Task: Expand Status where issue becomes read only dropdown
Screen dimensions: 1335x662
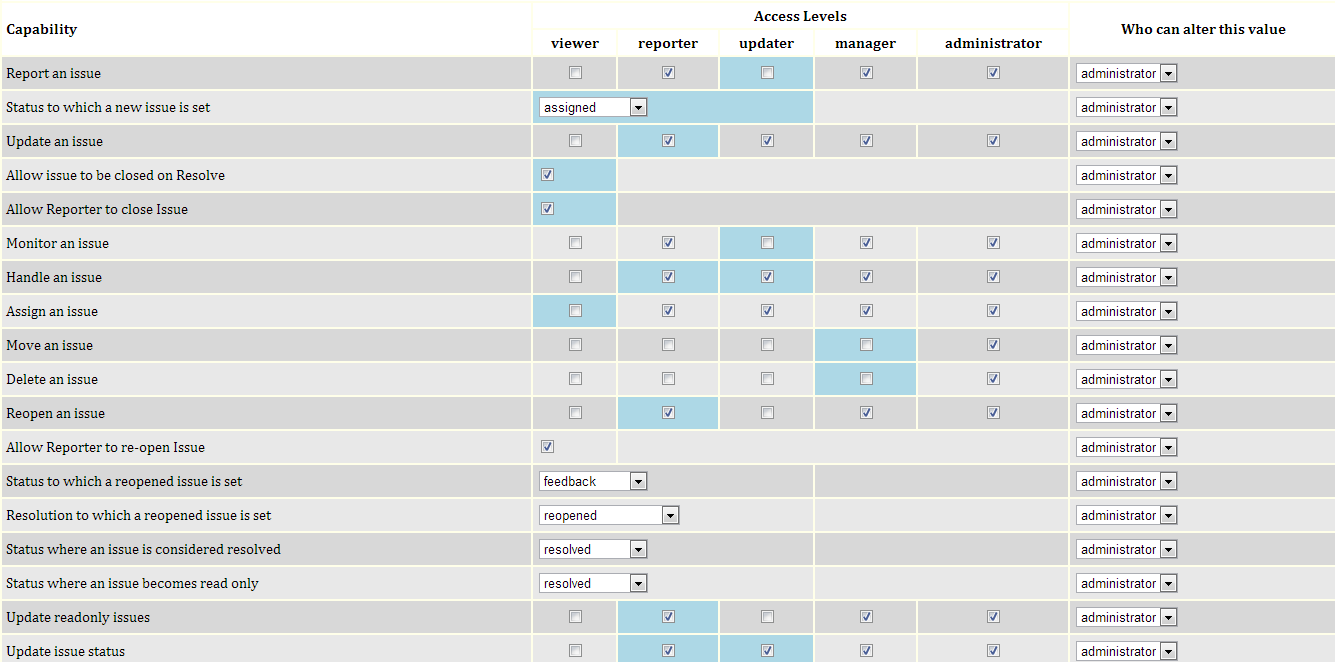Action: coord(593,583)
